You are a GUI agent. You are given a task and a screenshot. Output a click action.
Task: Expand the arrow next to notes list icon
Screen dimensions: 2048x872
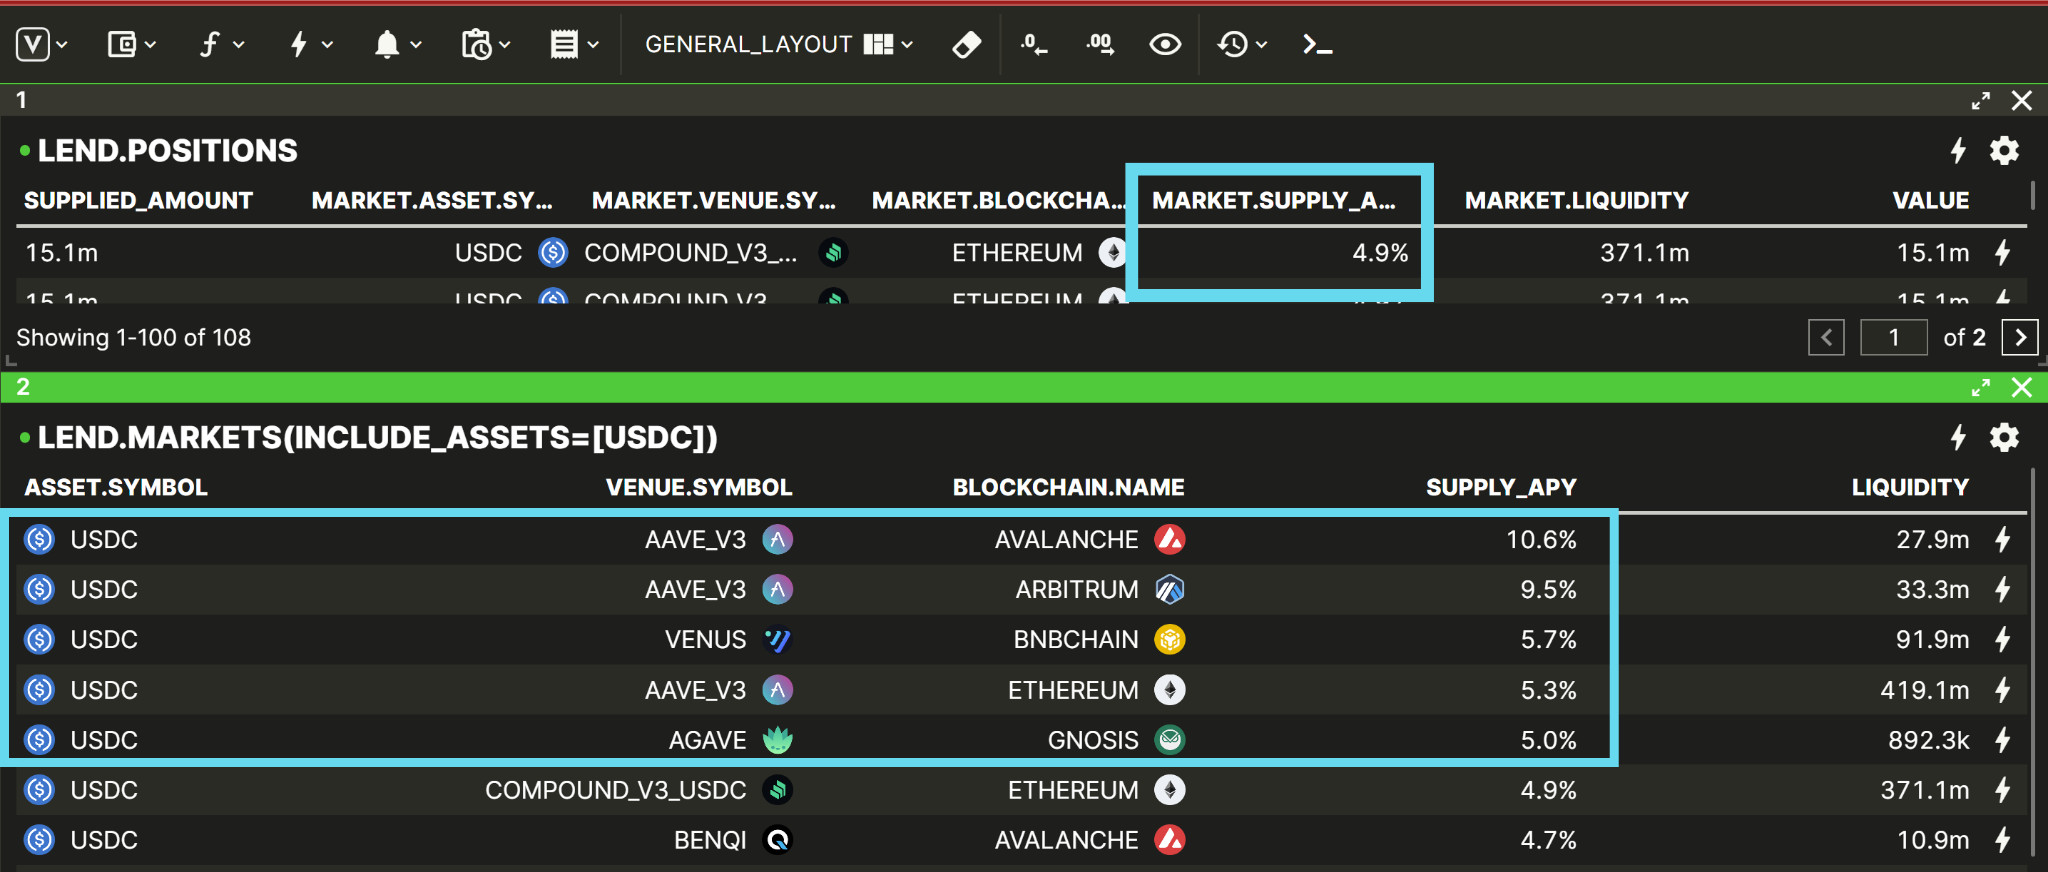pyautogui.click(x=593, y=45)
